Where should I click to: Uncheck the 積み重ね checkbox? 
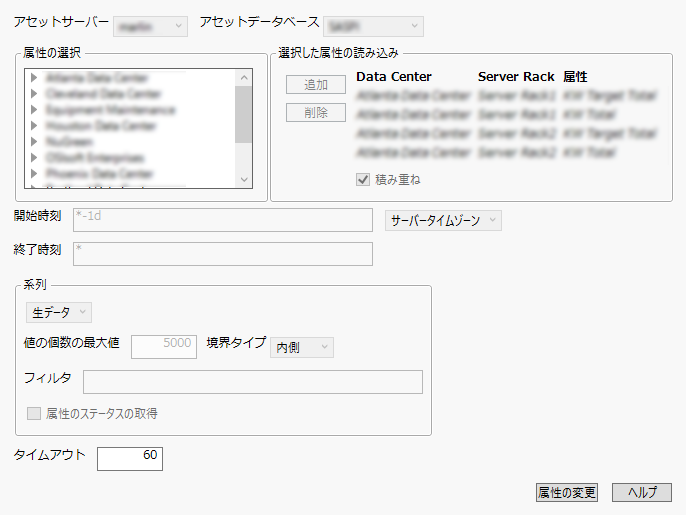363,179
